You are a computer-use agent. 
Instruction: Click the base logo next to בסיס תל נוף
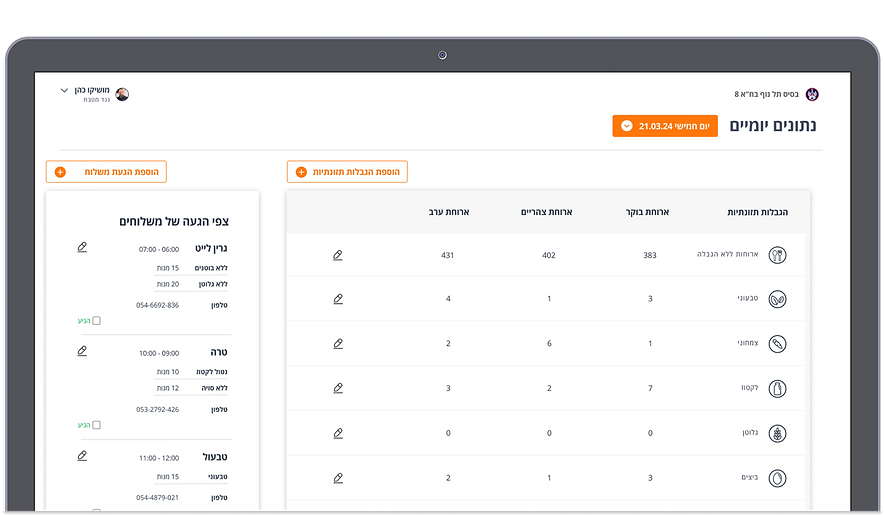tap(812, 94)
